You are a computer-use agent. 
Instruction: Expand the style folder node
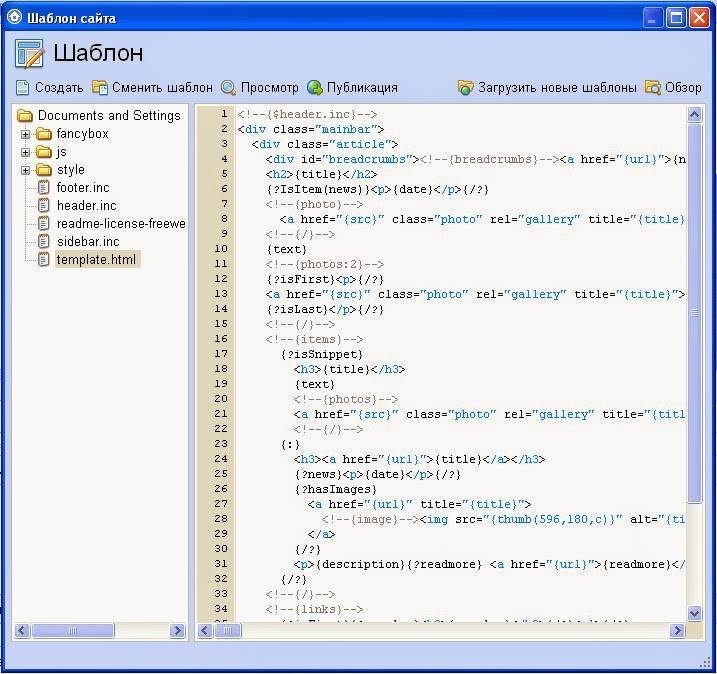pyautogui.click(x=26, y=170)
